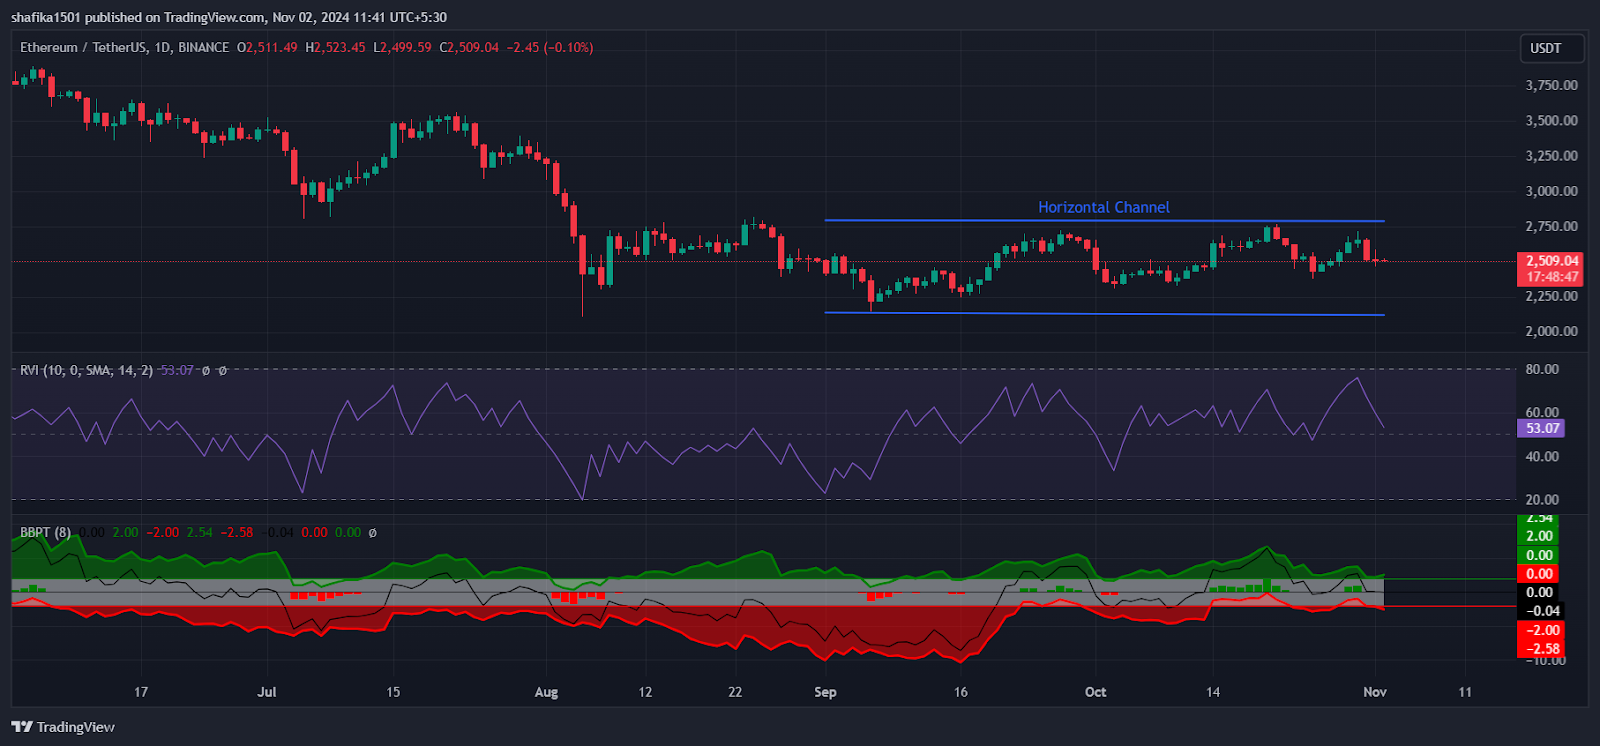Click the 40.00 RVI axis label
Viewport: 1600px width, 746px height.
(x=1542, y=456)
